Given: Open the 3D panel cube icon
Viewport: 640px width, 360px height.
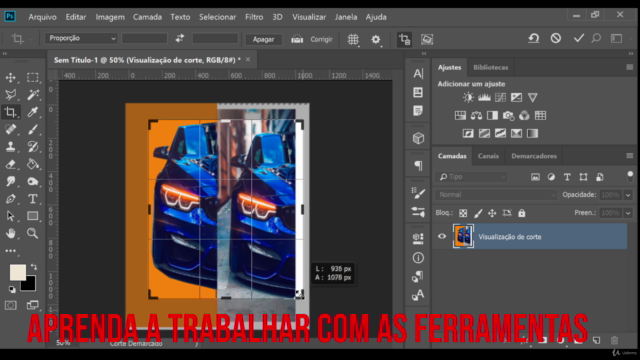Looking at the screenshot, I should [418, 138].
